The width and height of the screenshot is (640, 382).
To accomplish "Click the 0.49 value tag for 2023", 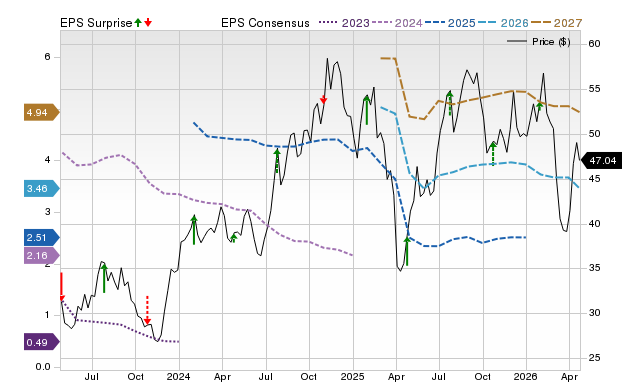I will point(42,342).
